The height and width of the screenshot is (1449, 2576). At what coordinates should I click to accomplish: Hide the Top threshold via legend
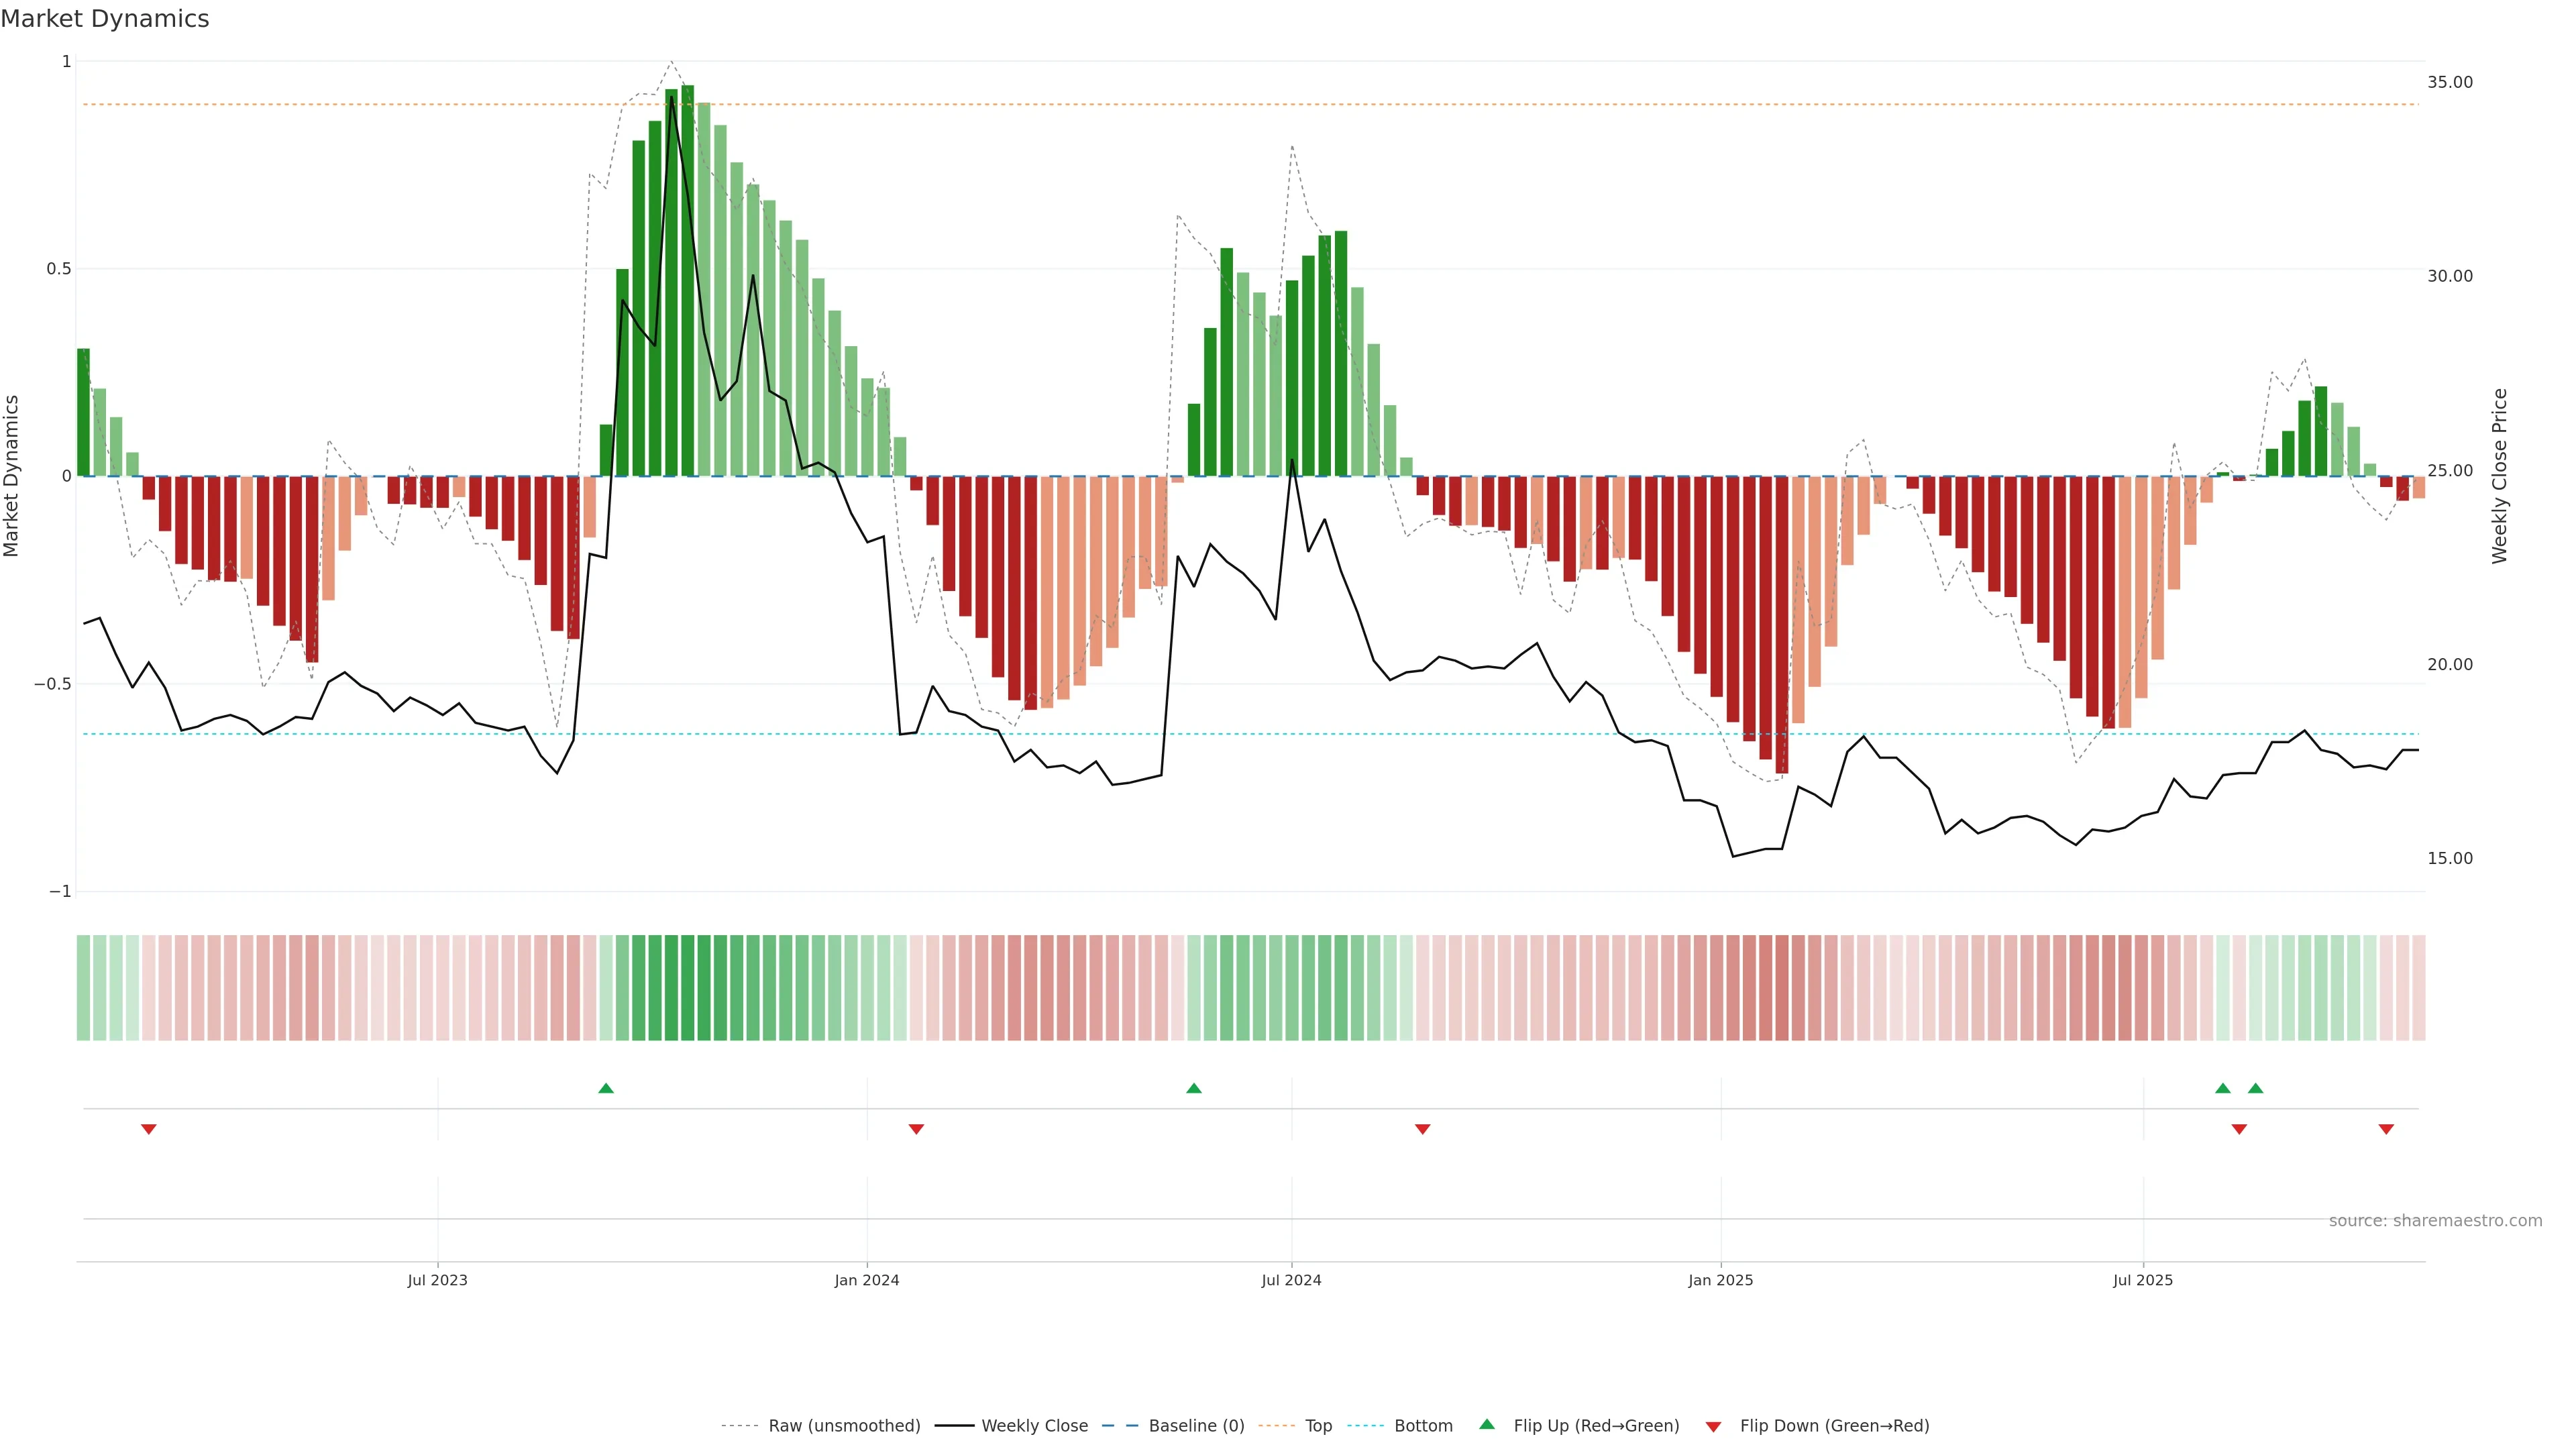coord(1318,1426)
